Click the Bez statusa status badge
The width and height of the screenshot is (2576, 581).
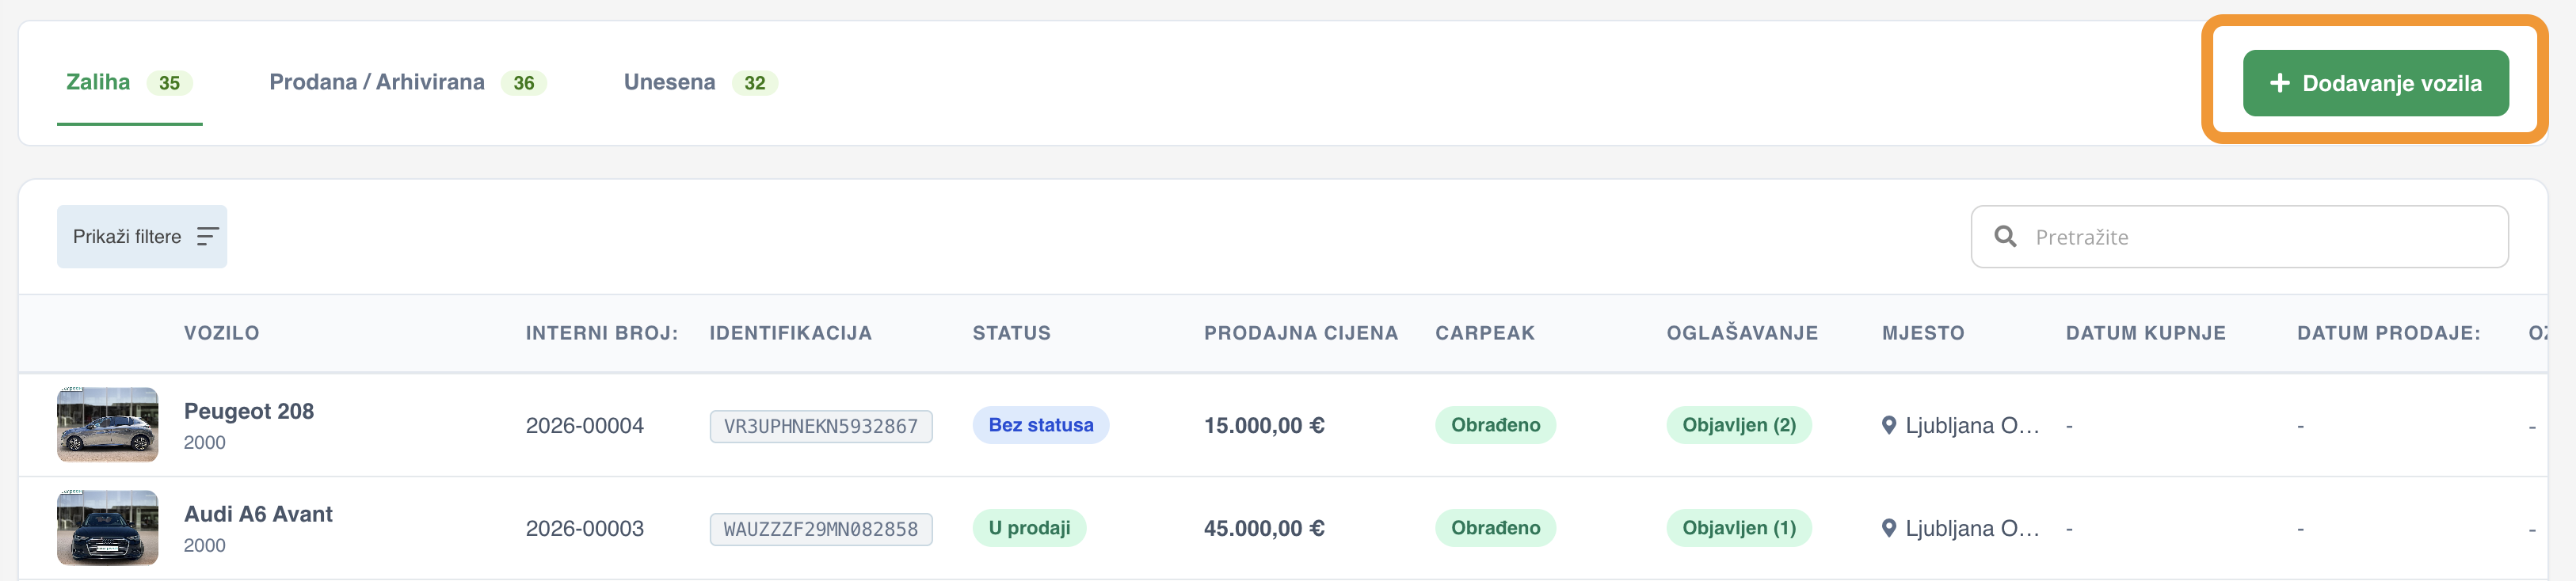(x=1041, y=425)
